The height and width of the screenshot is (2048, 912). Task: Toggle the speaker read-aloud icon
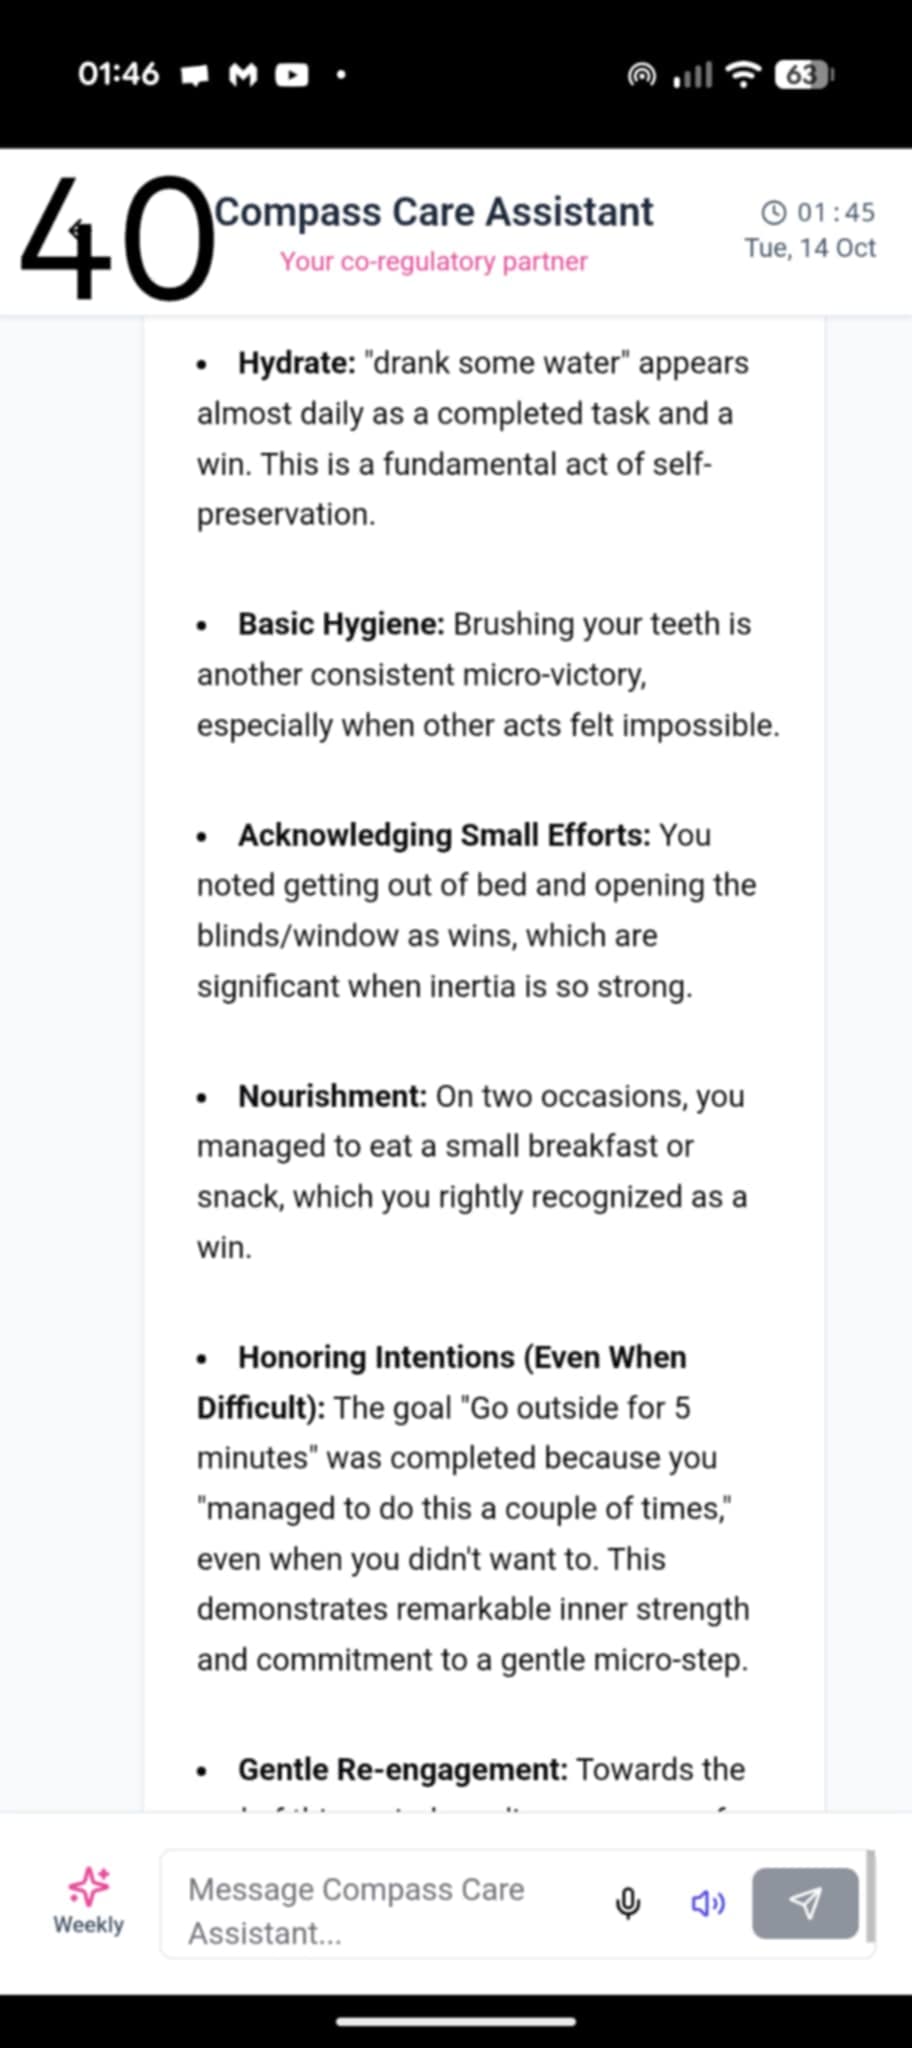tap(708, 1903)
